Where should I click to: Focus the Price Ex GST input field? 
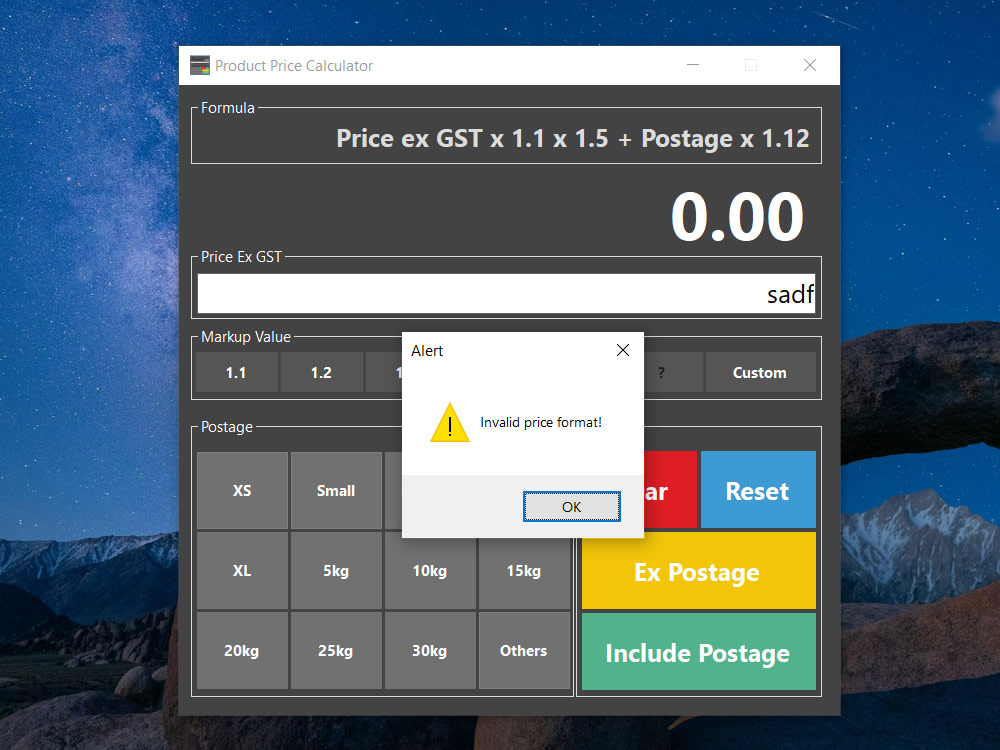coord(506,293)
